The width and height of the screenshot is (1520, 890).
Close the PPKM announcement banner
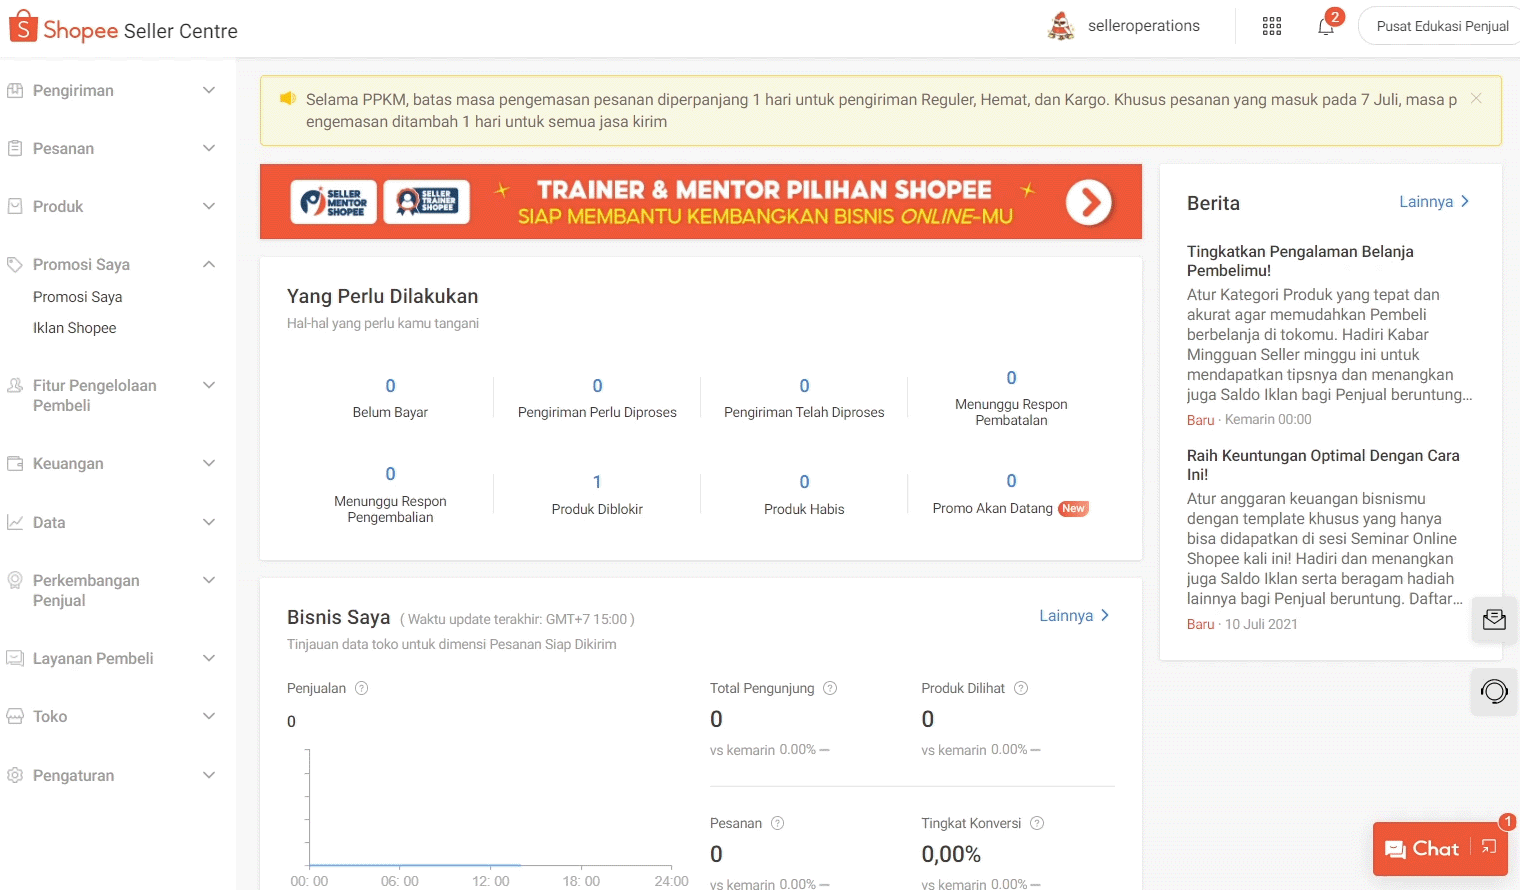(x=1476, y=99)
